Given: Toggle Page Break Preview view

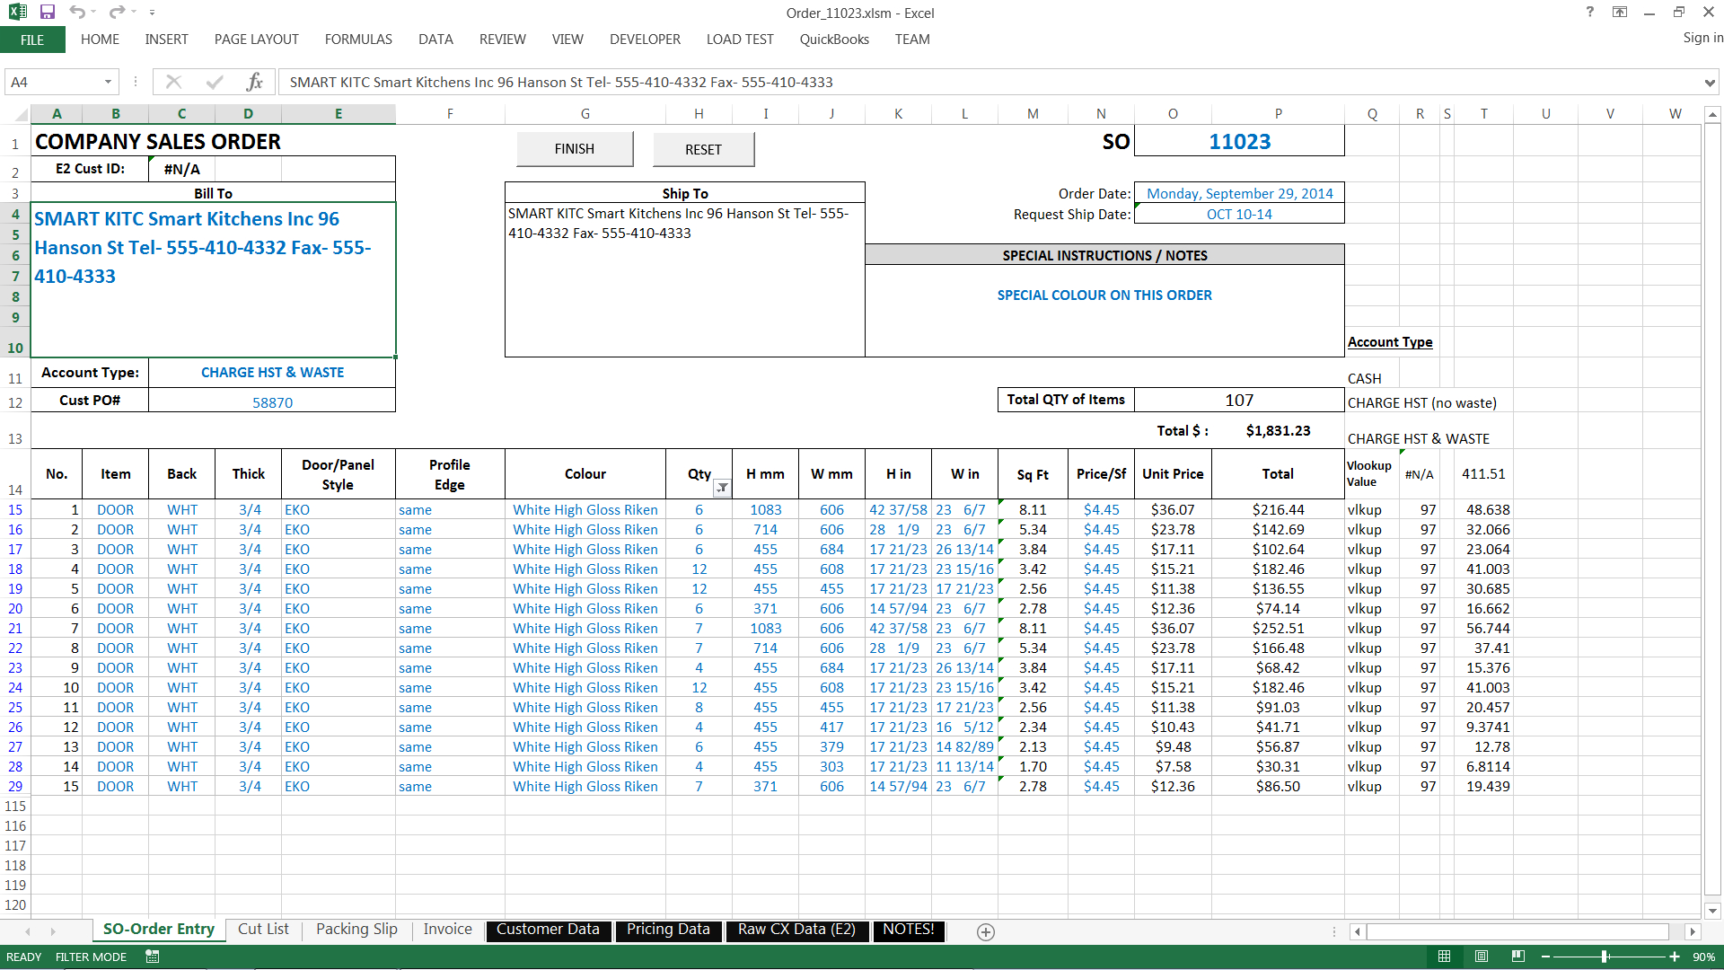Looking at the screenshot, I should [1518, 957].
